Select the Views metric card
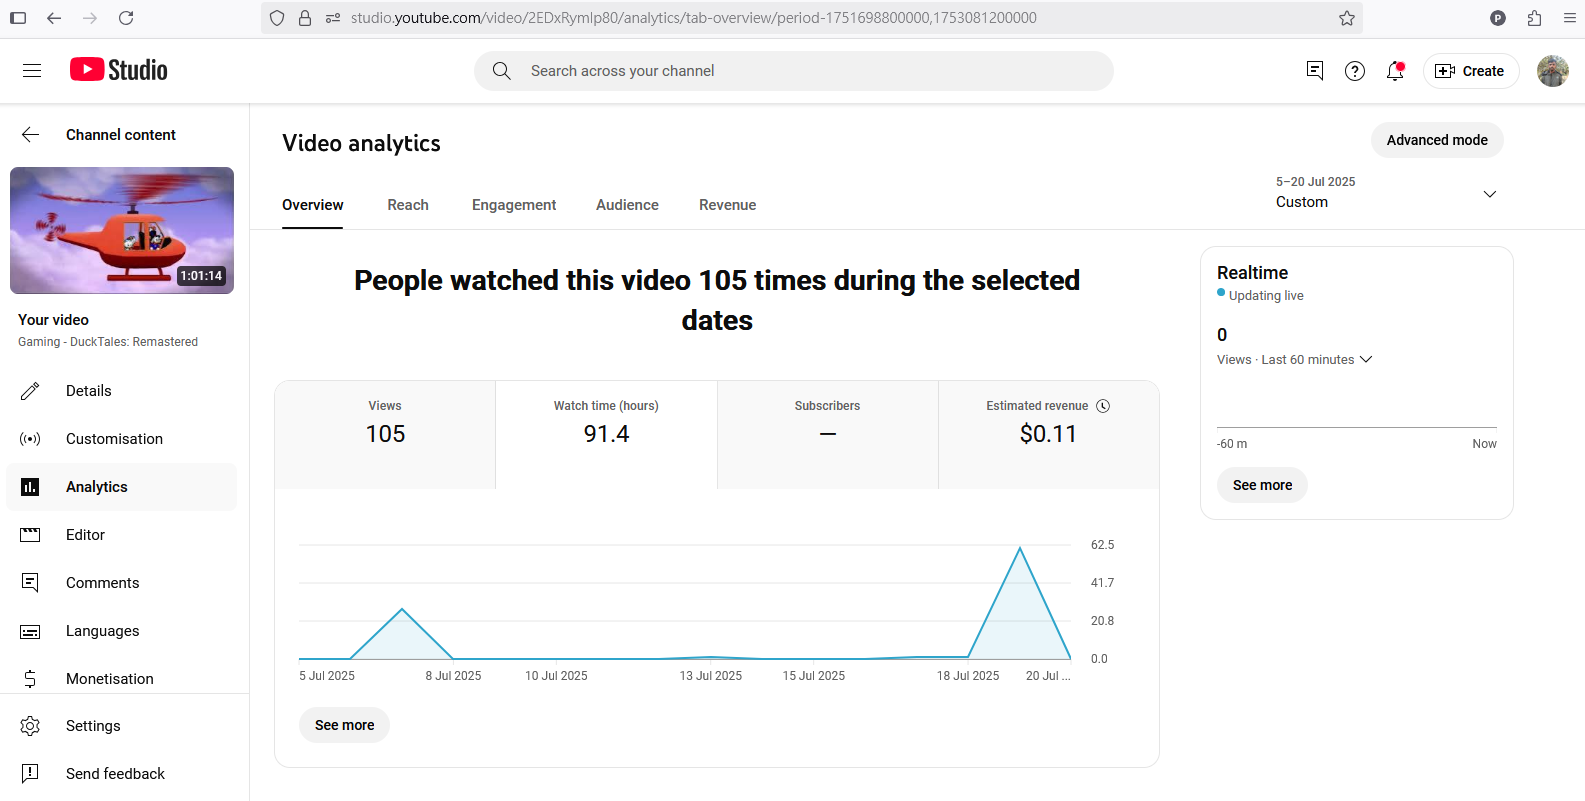 coord(385,435)
